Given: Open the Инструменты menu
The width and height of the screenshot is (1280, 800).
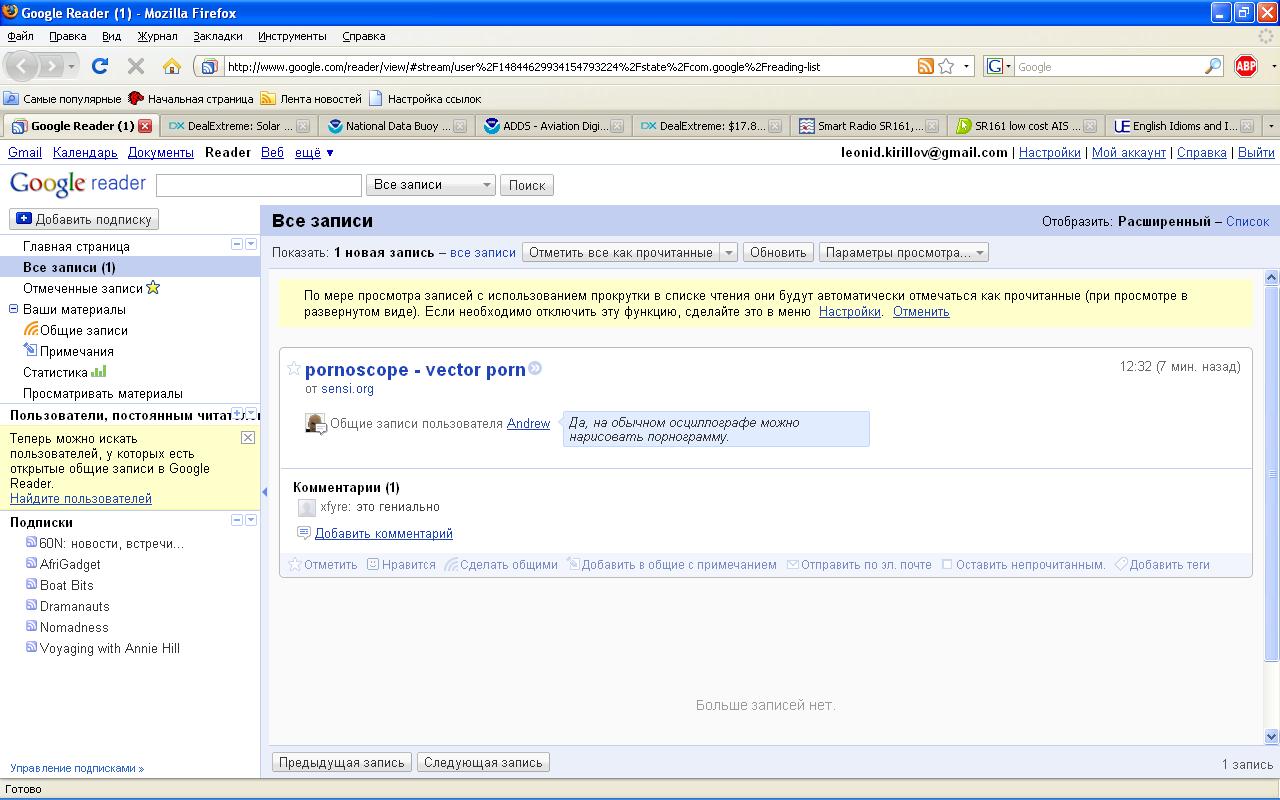Looking at the screenshot, I should (x=292, y=36).
